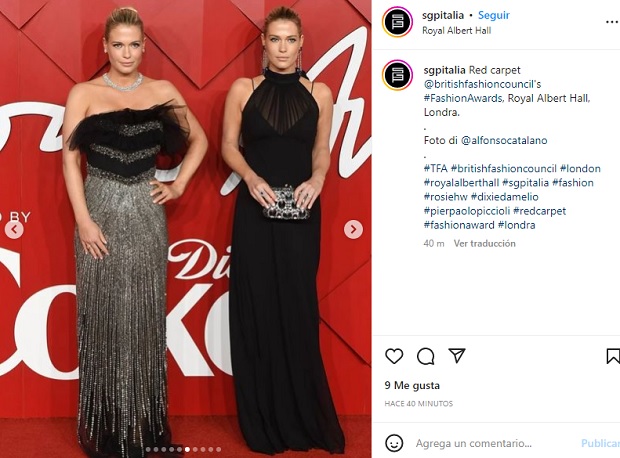Screen dimensions: 620x458
Task: Select last carousel indicator dot
Action: point(218,449)
